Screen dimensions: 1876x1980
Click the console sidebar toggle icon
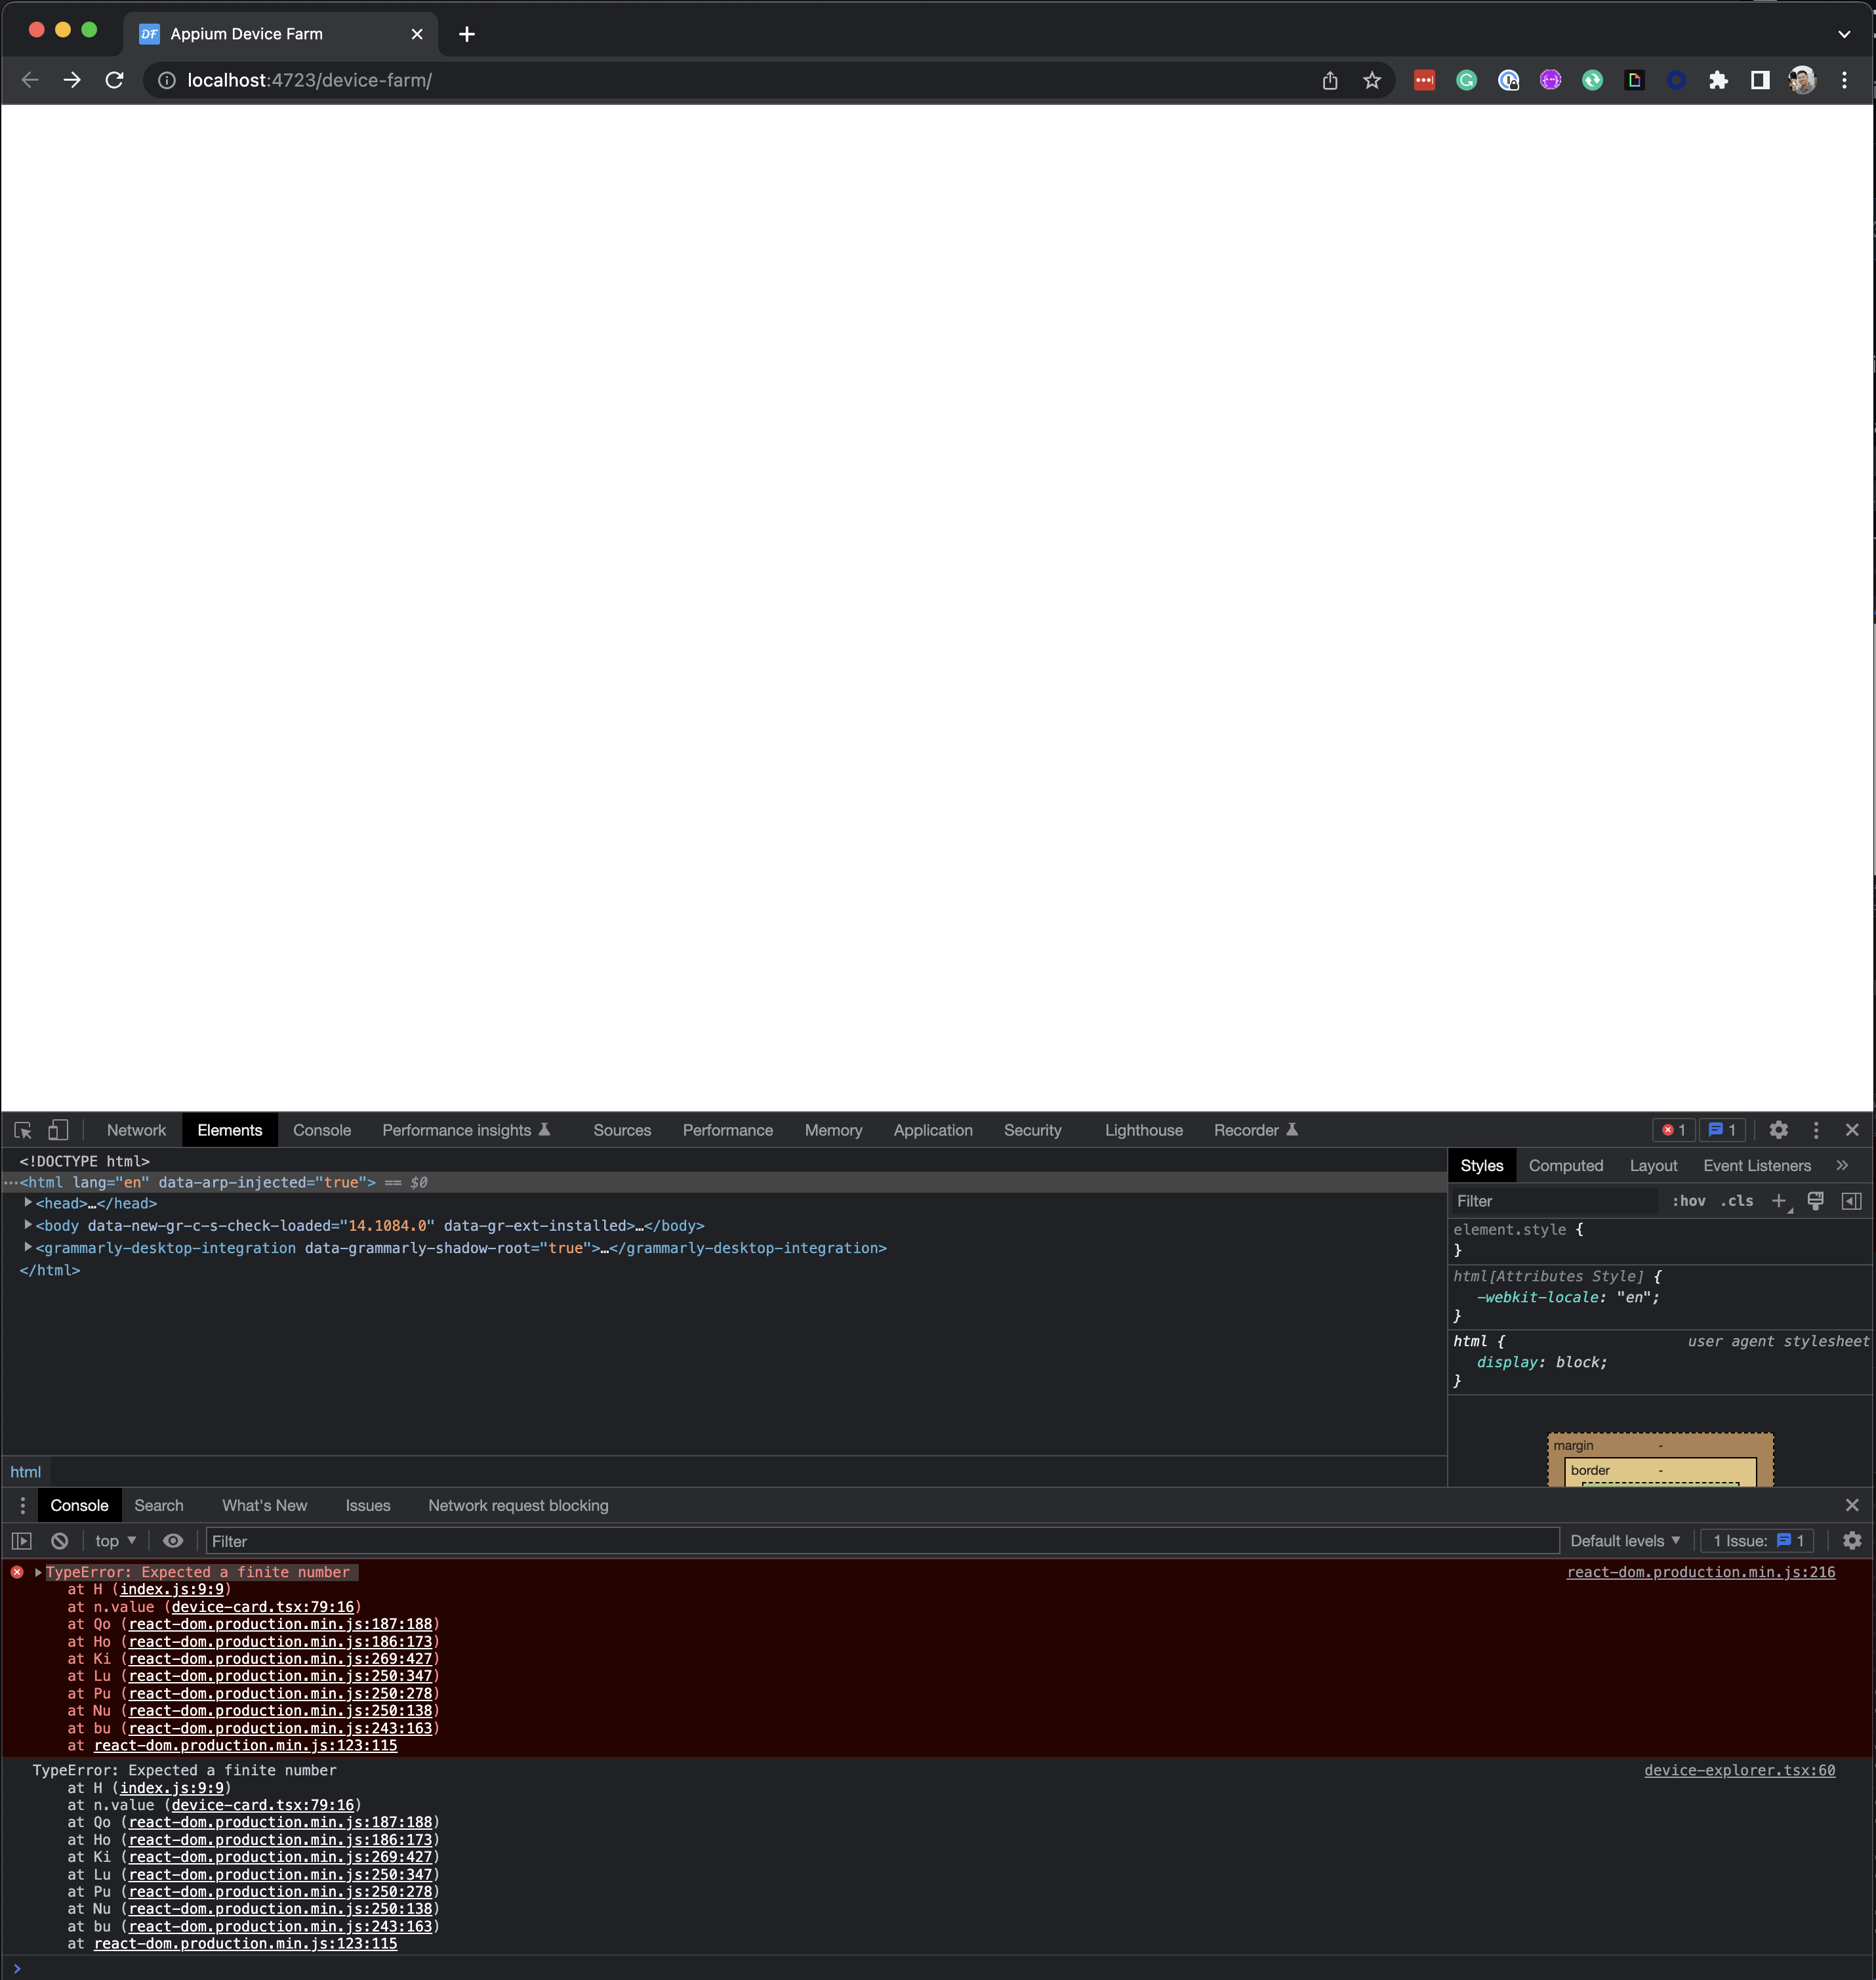[22, 1541]
